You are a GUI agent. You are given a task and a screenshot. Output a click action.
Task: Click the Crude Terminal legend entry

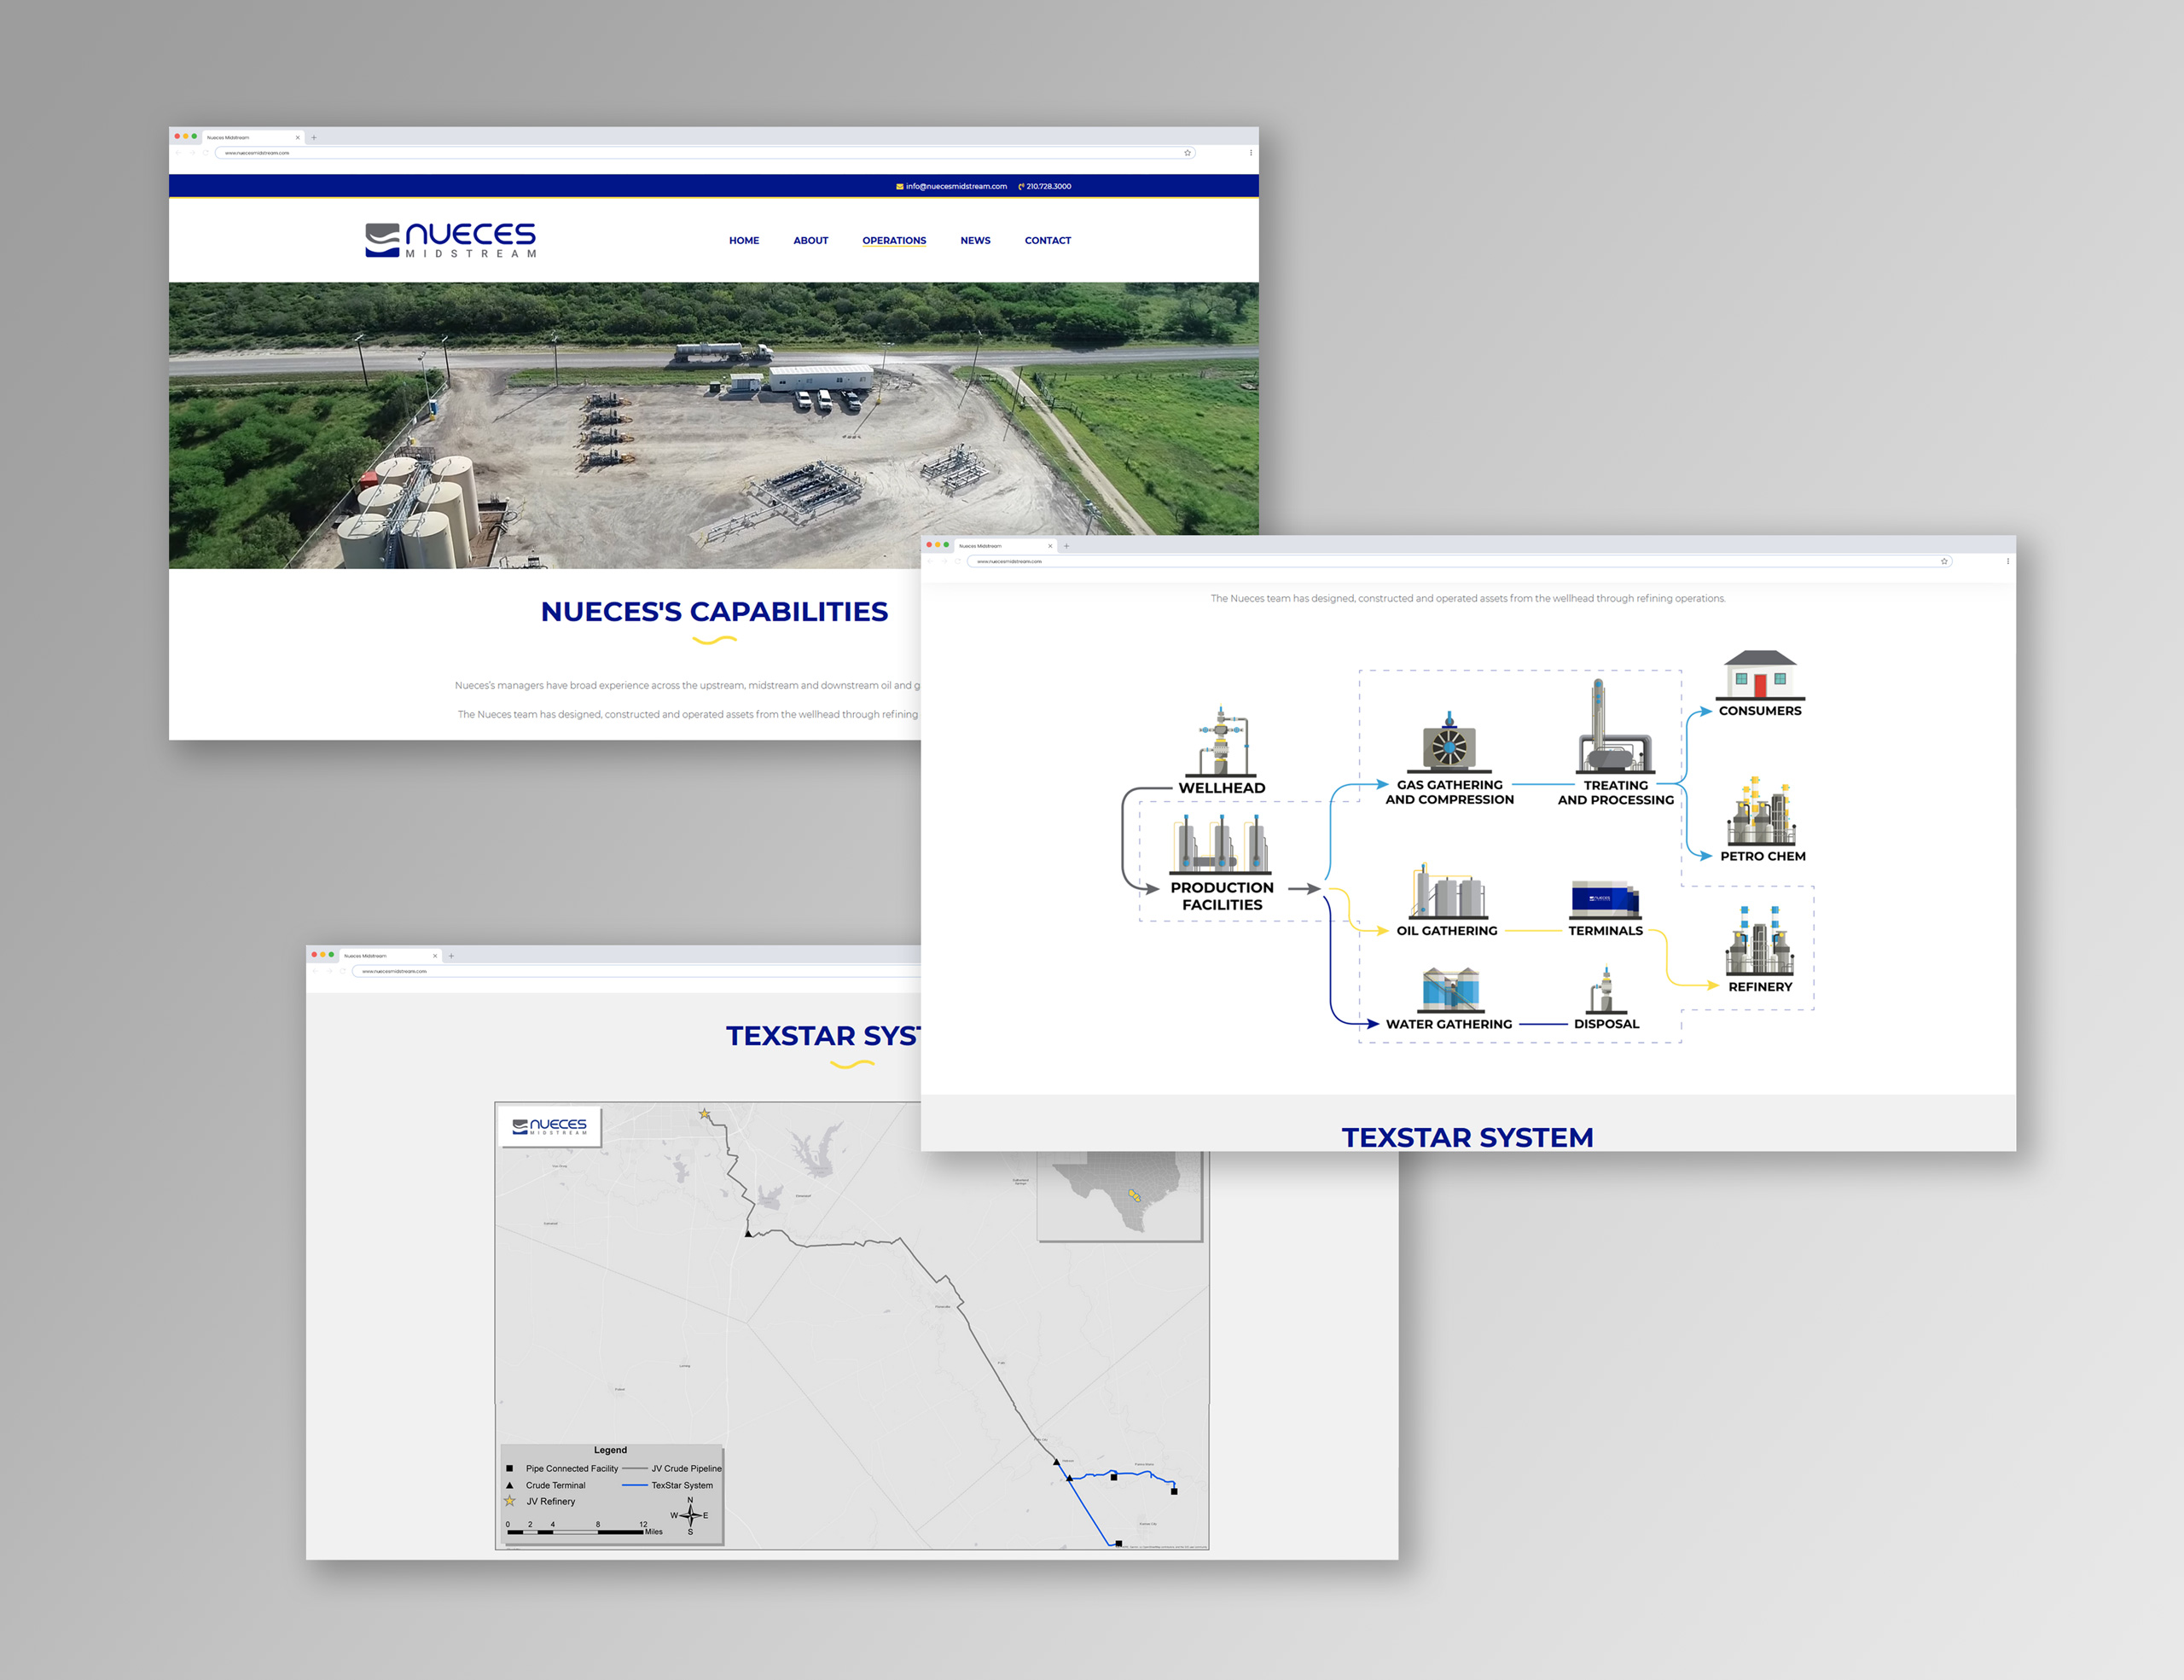point(546,1486)
